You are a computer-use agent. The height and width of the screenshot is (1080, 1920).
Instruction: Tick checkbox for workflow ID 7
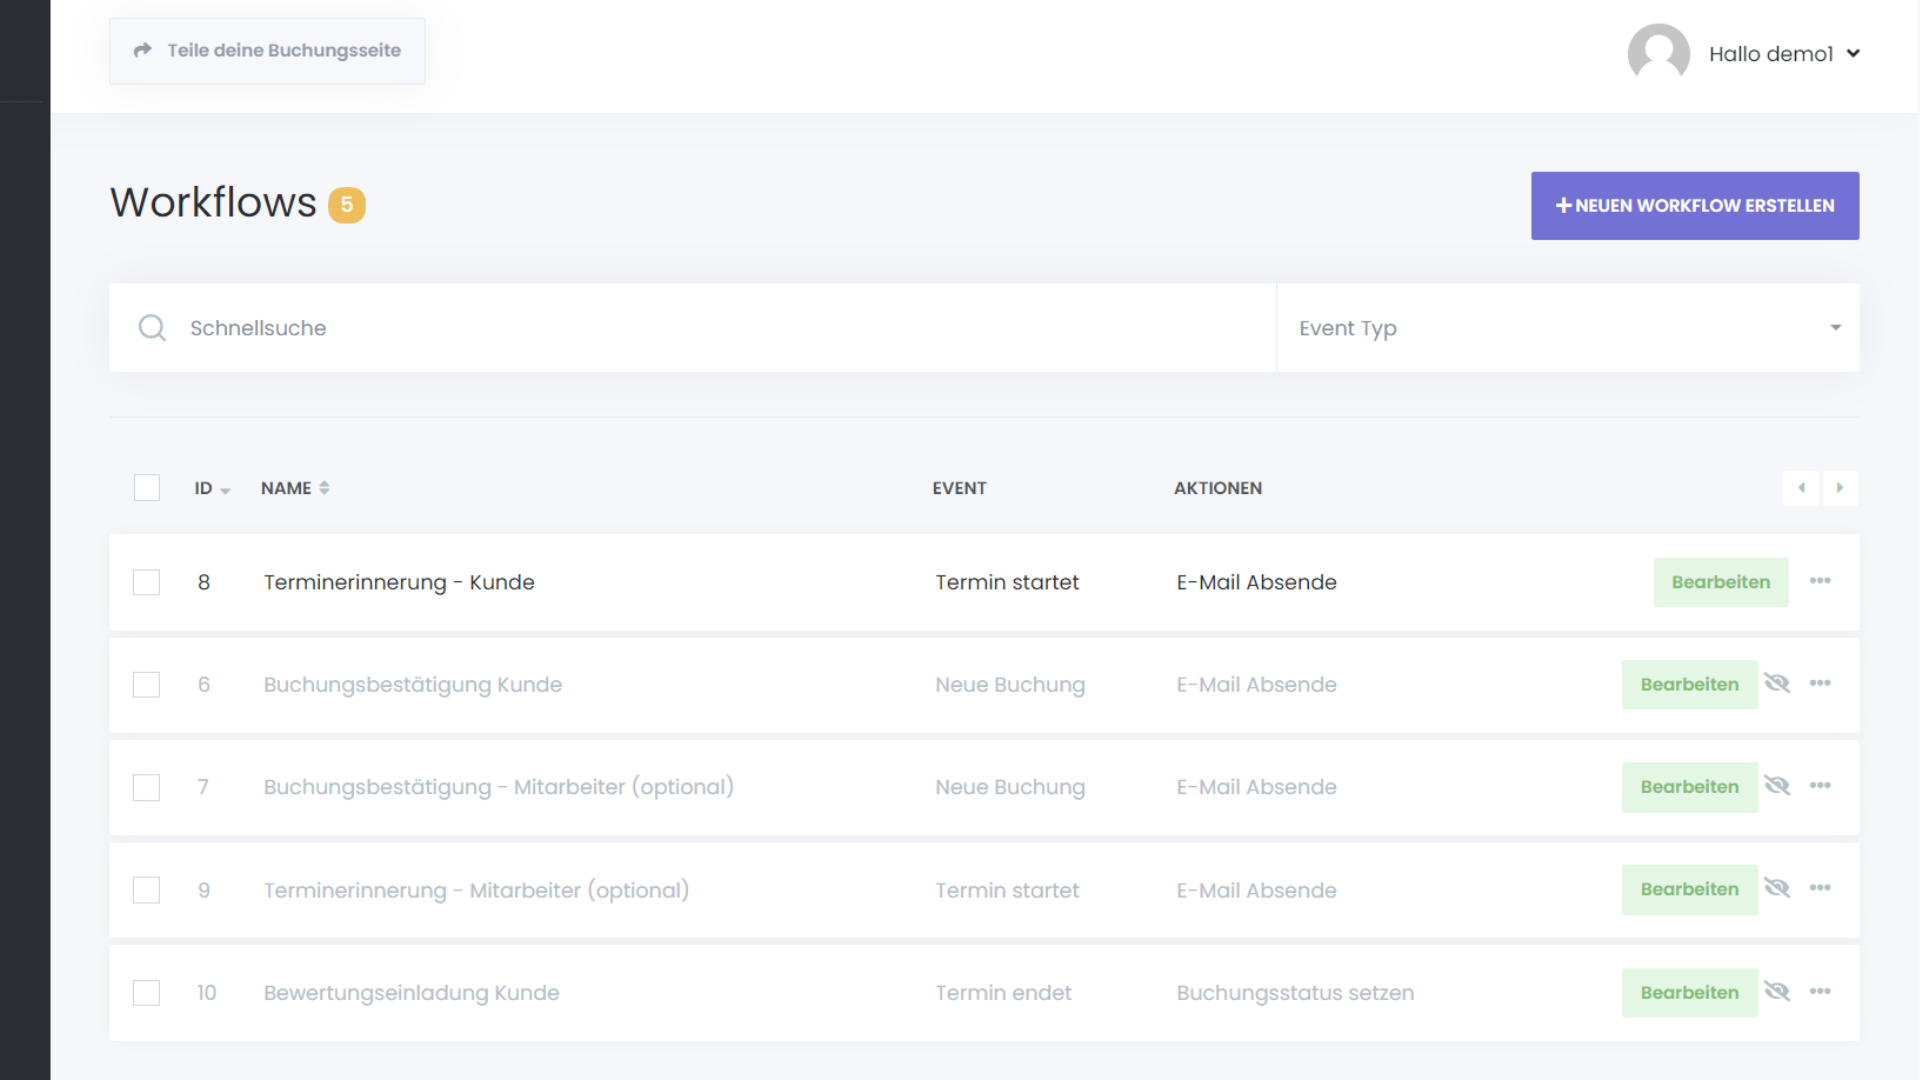coord(147,787)
